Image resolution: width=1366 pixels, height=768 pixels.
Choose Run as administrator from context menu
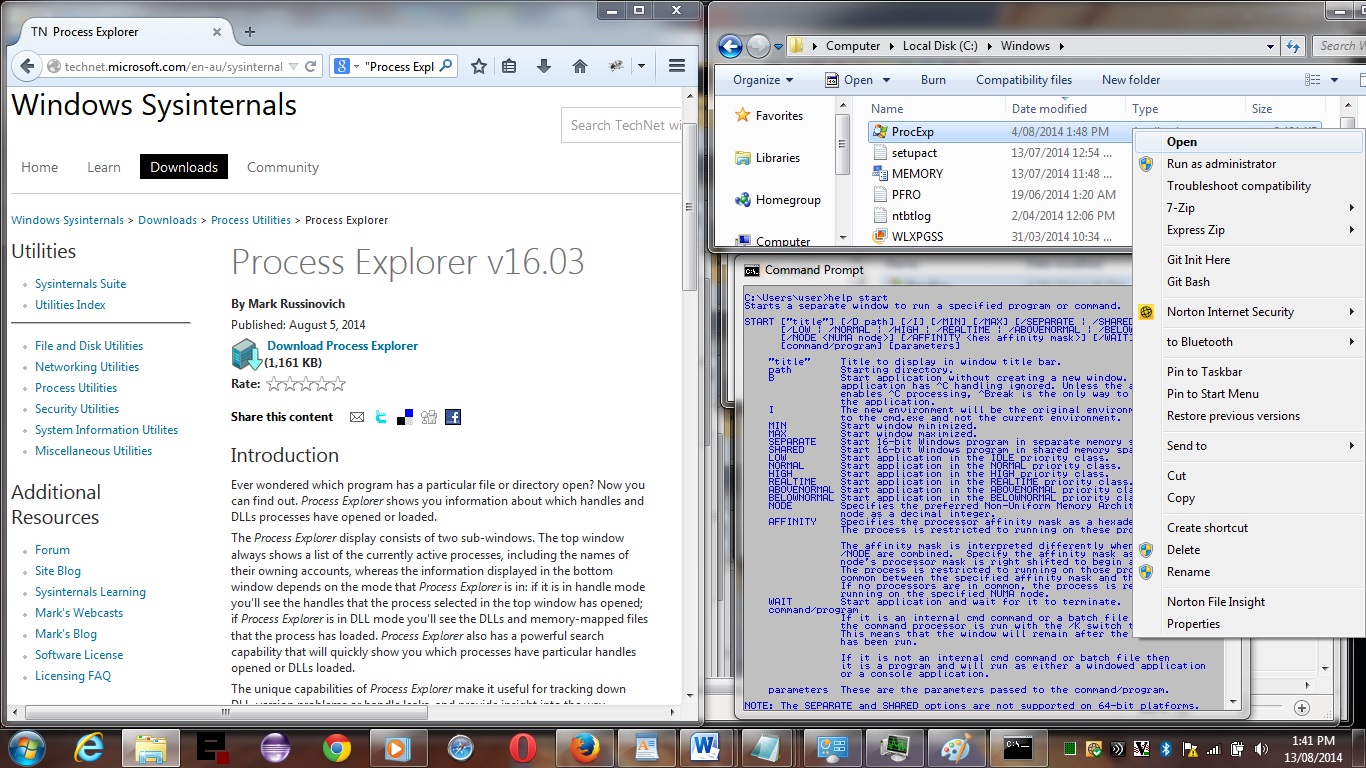[1221, 164]
